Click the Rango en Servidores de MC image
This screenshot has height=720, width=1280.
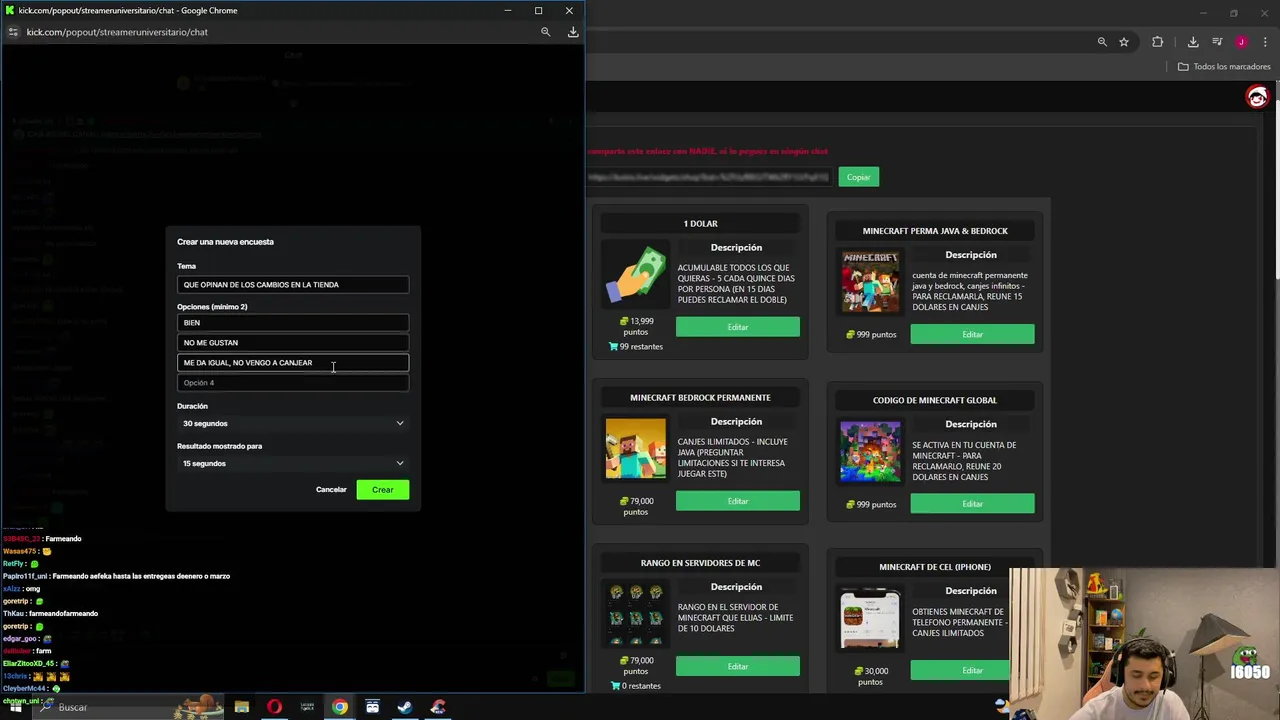(x=636, y=615)
